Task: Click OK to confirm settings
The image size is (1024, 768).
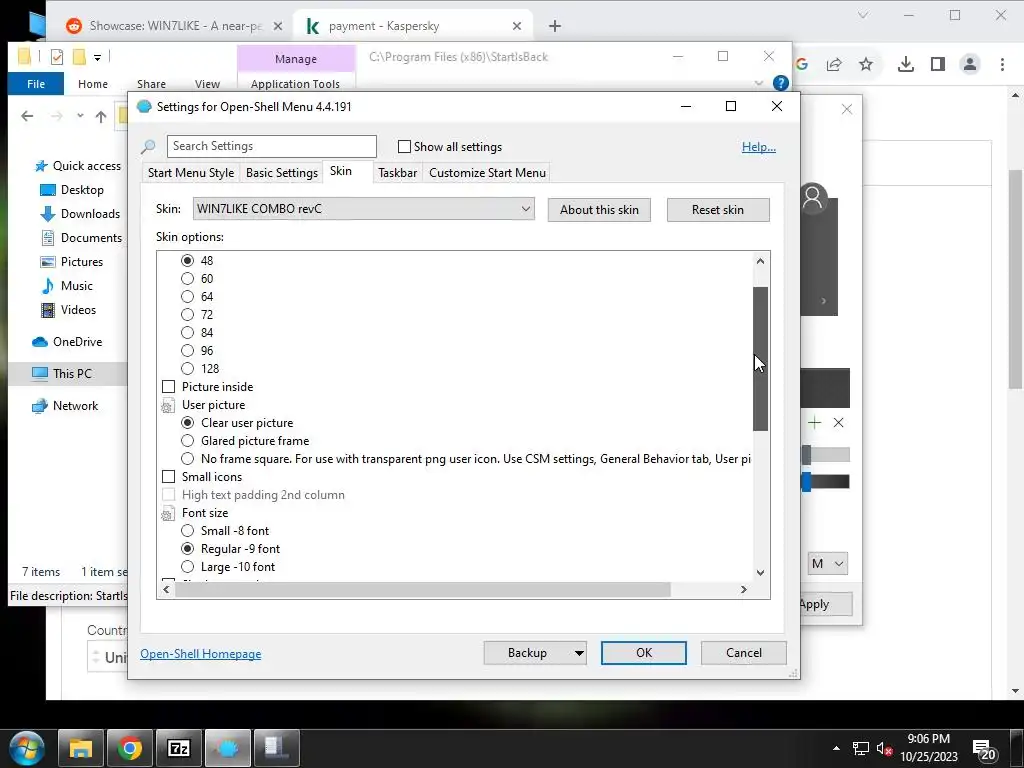Action: pyautogui.click(x=643, y=653)
